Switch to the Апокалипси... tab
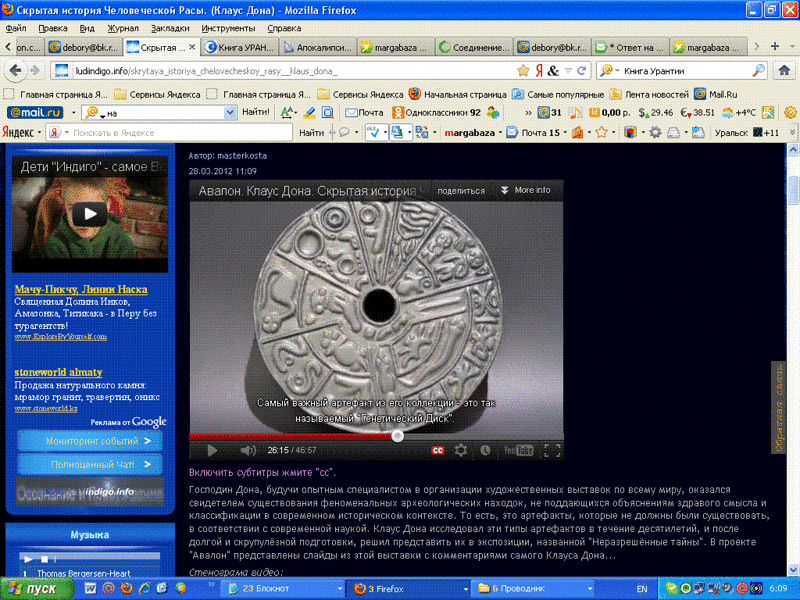800x600 pixels. tap(317, 47)
